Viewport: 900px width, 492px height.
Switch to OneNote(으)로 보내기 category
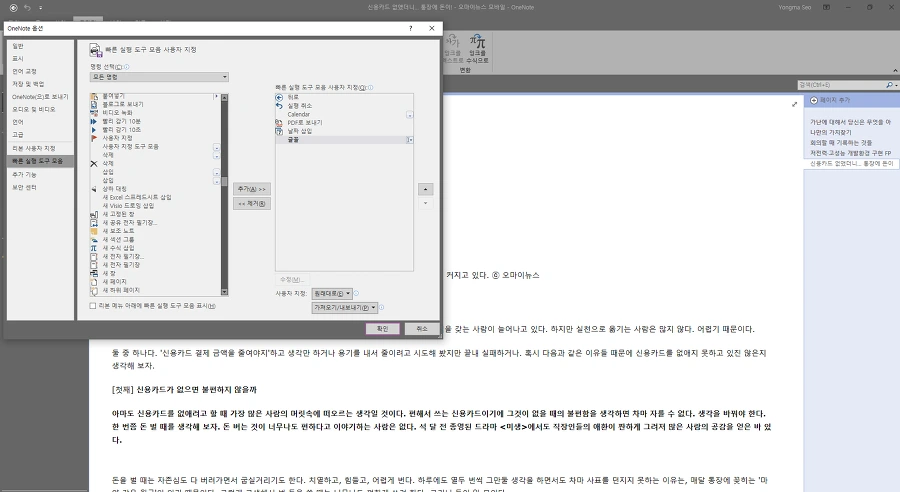[41, 96]
